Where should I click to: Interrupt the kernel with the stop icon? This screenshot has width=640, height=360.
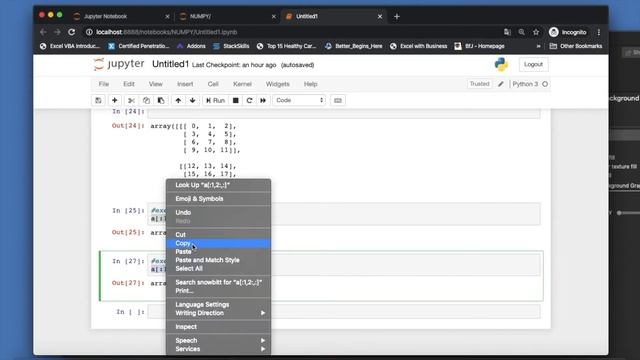(x=236, y=100)
